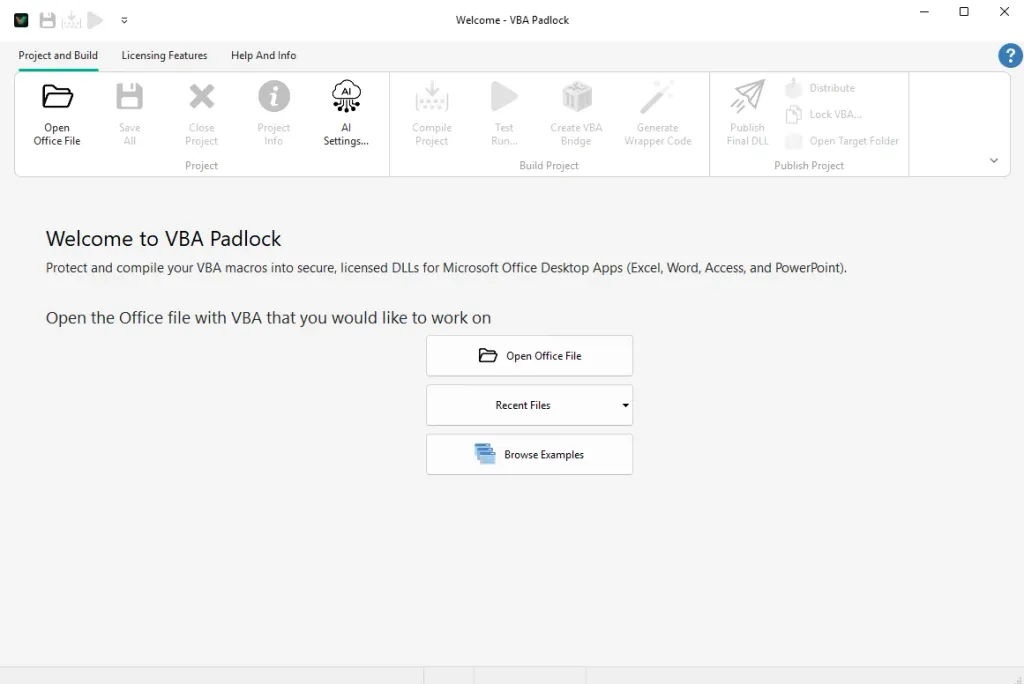The height and width of the screenshot is (684, 1024).
Task: Click the Publish Final DLL icon
Action: 747,98
